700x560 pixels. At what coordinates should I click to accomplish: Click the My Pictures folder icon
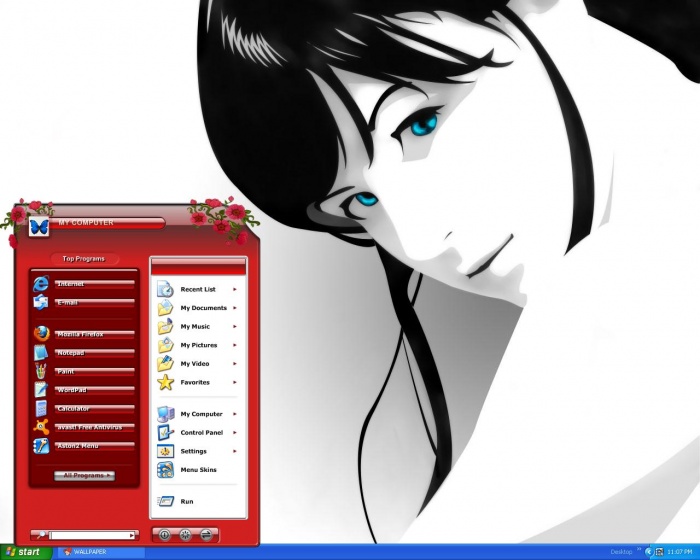click(165, 345)
